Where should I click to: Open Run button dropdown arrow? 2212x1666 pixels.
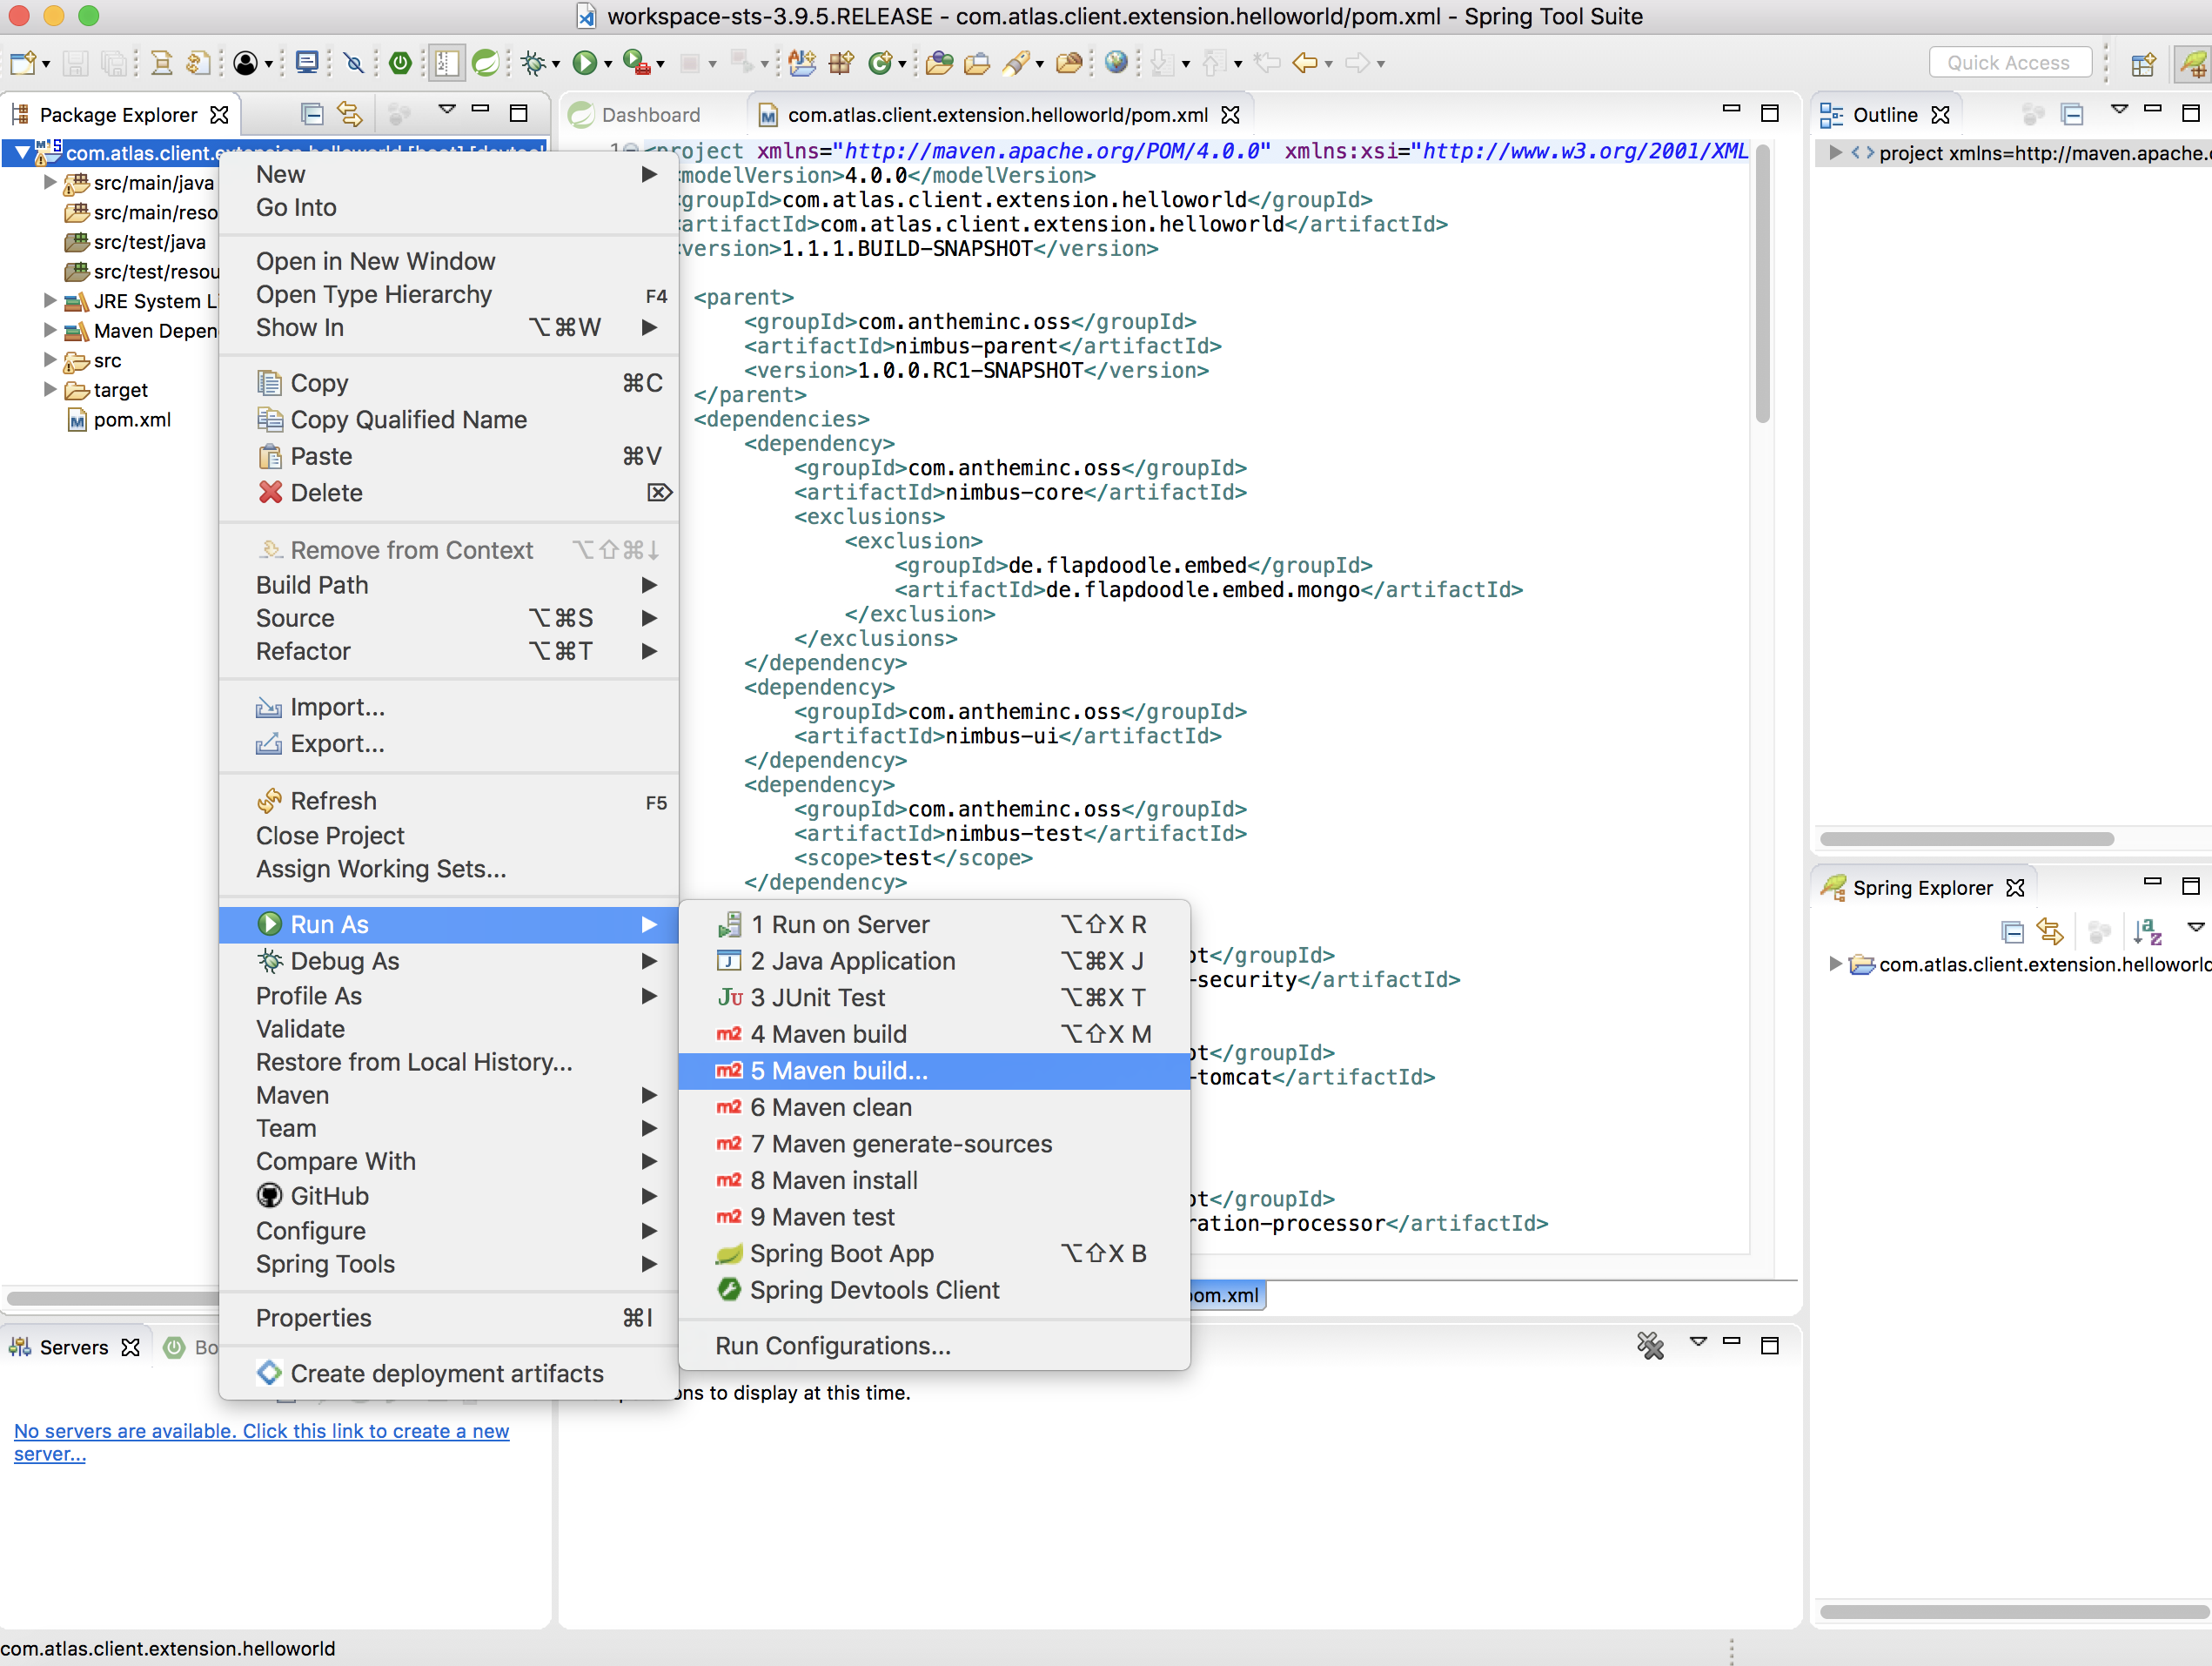pyautogui.click(x=608, y=65)
